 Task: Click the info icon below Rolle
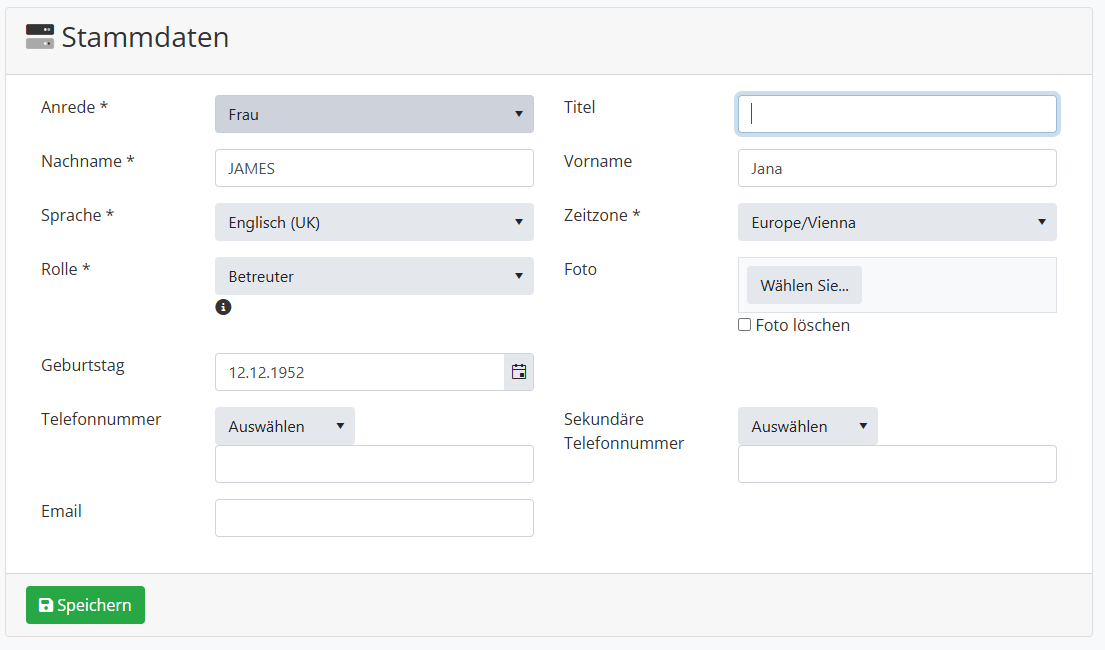point(223,307)
